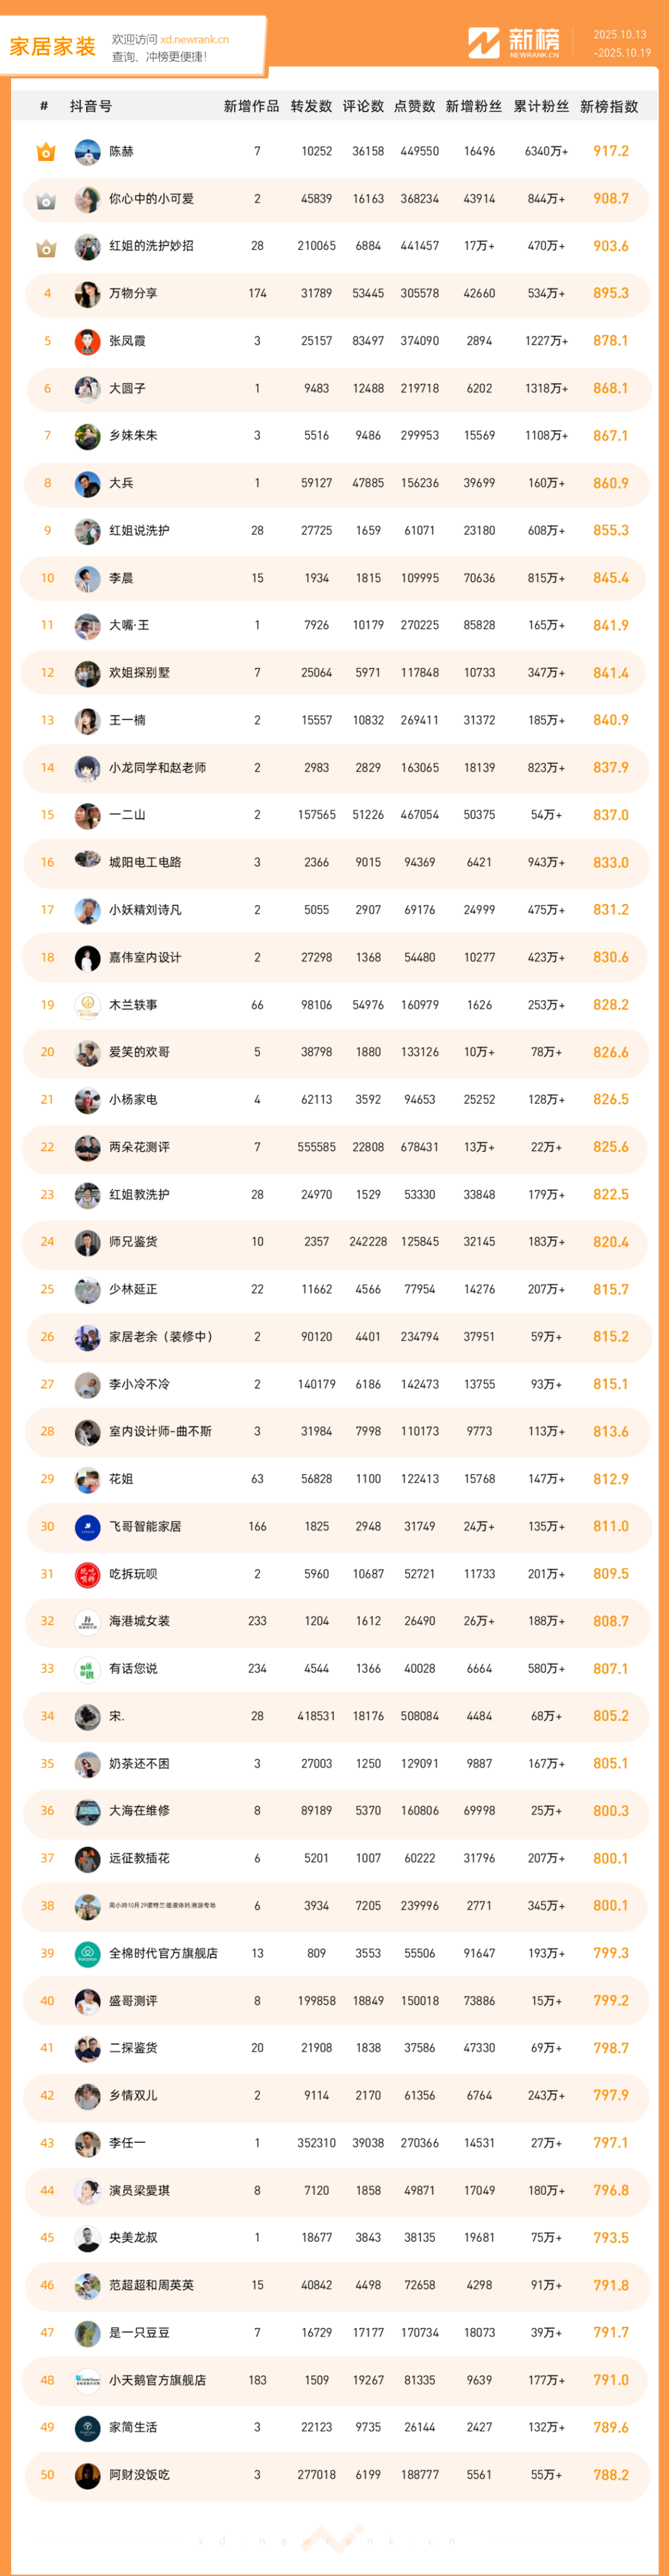Click the gold crown icon beside 陈赫

click(x=46, y=152)
